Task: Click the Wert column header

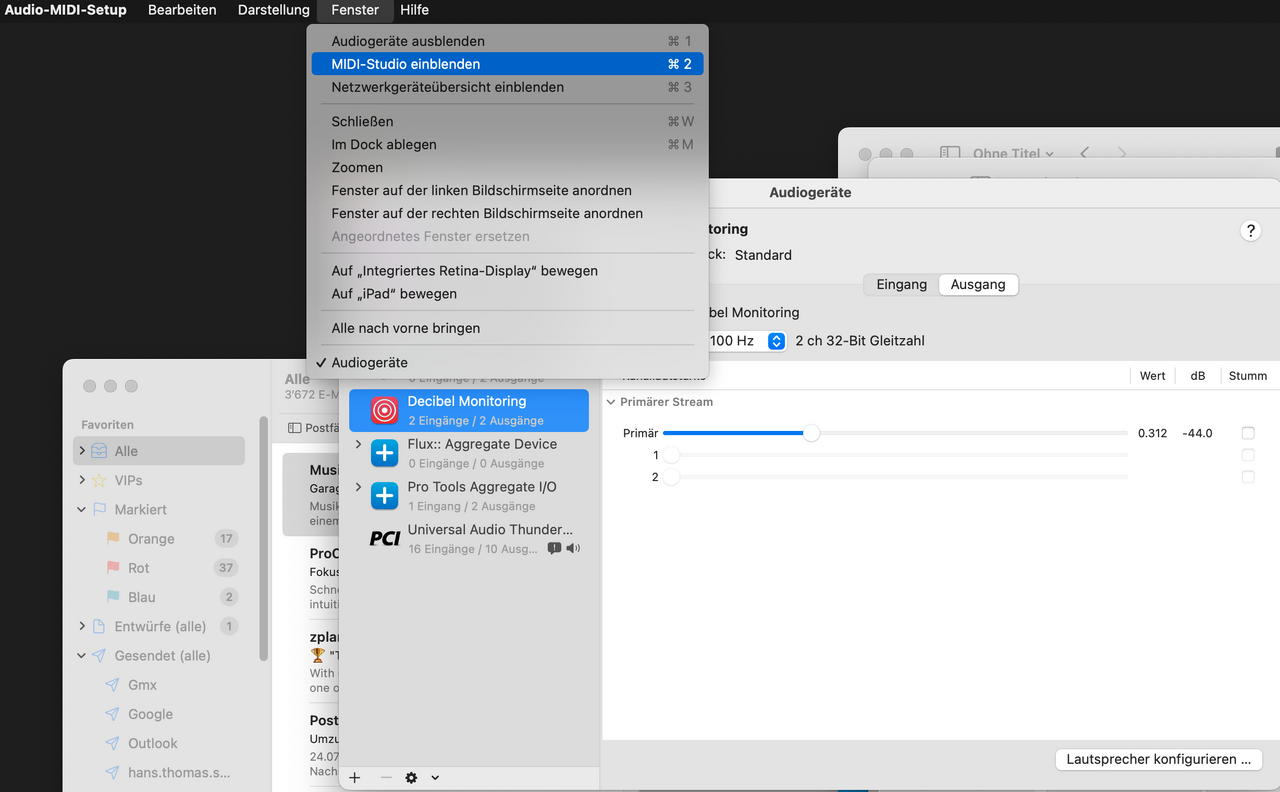Action: pos(1152,376)
